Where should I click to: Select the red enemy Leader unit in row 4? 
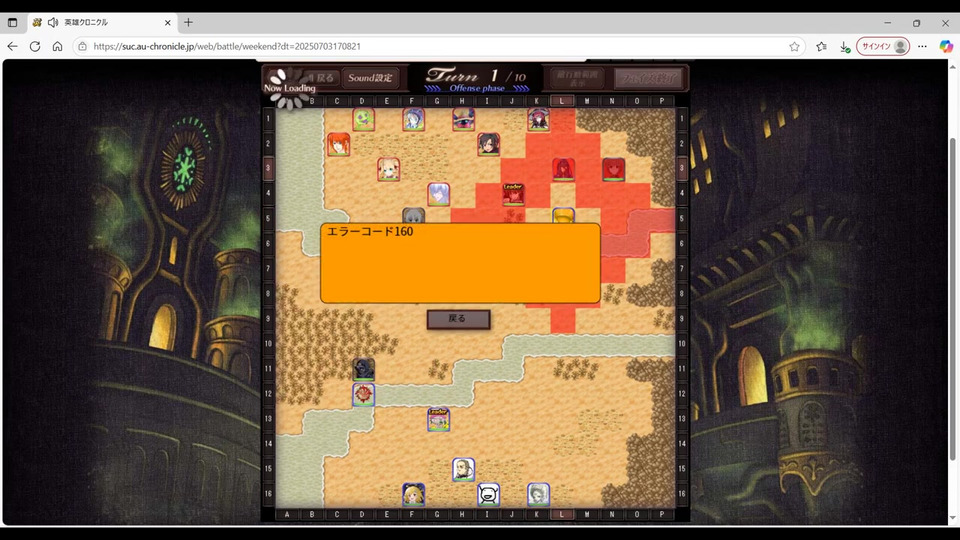point(513,195)
